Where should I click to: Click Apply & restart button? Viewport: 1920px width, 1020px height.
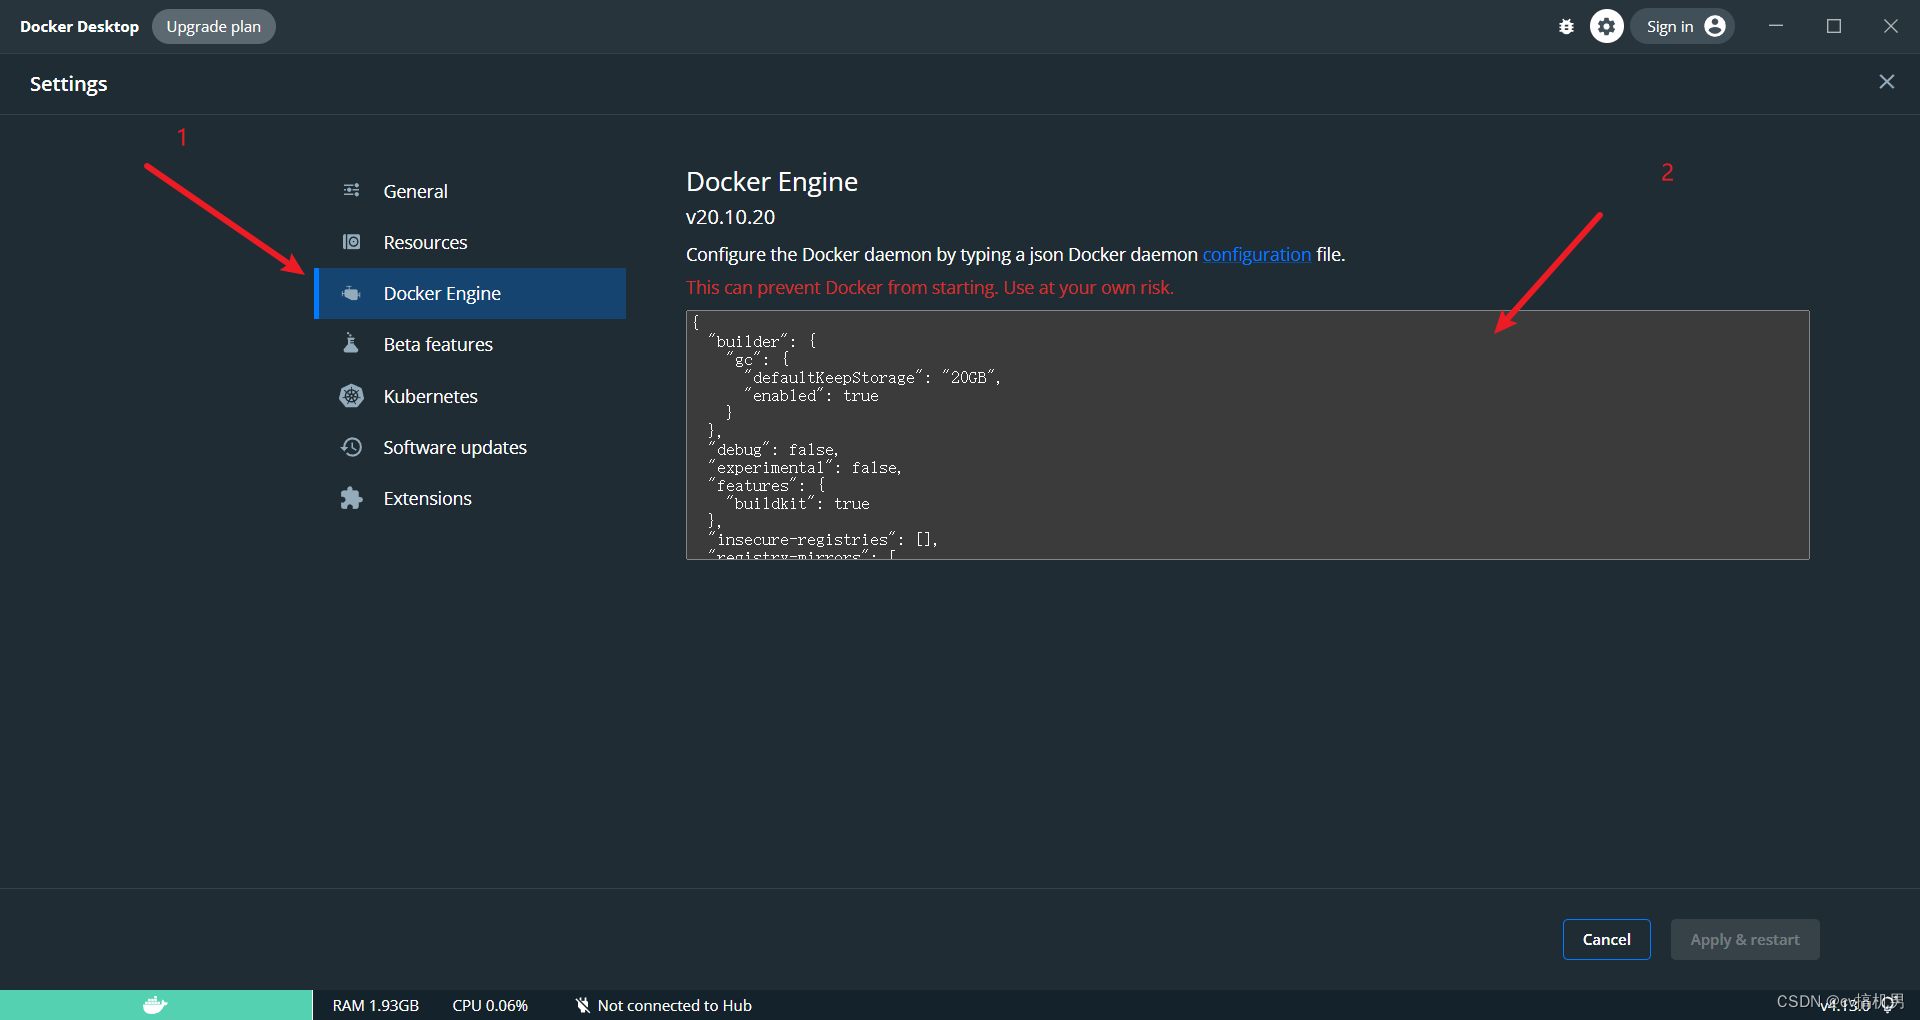1745,939
